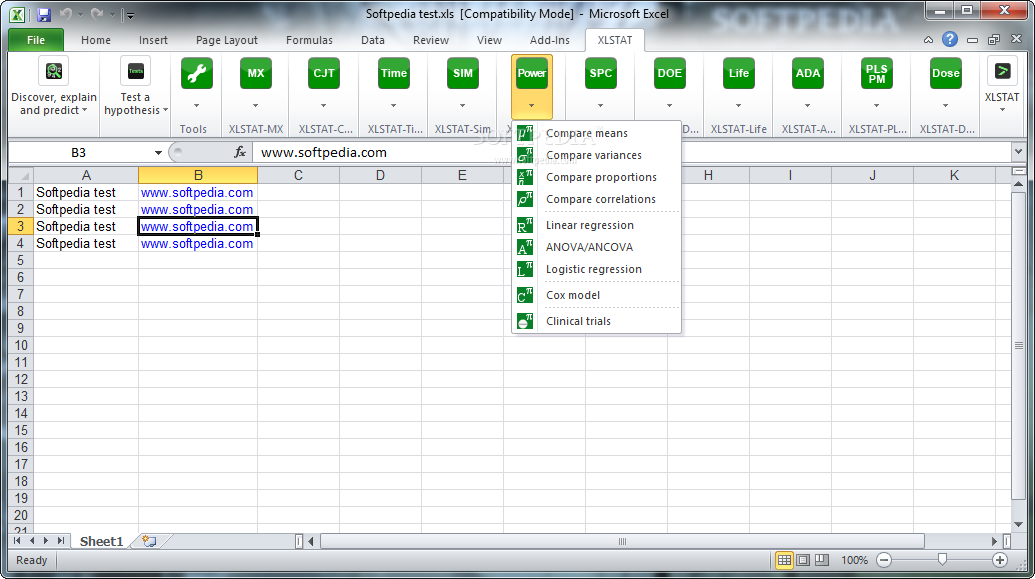Screen dimensions: 1035x579
Task: Click the formula bar input field
Action: (630, 153)
